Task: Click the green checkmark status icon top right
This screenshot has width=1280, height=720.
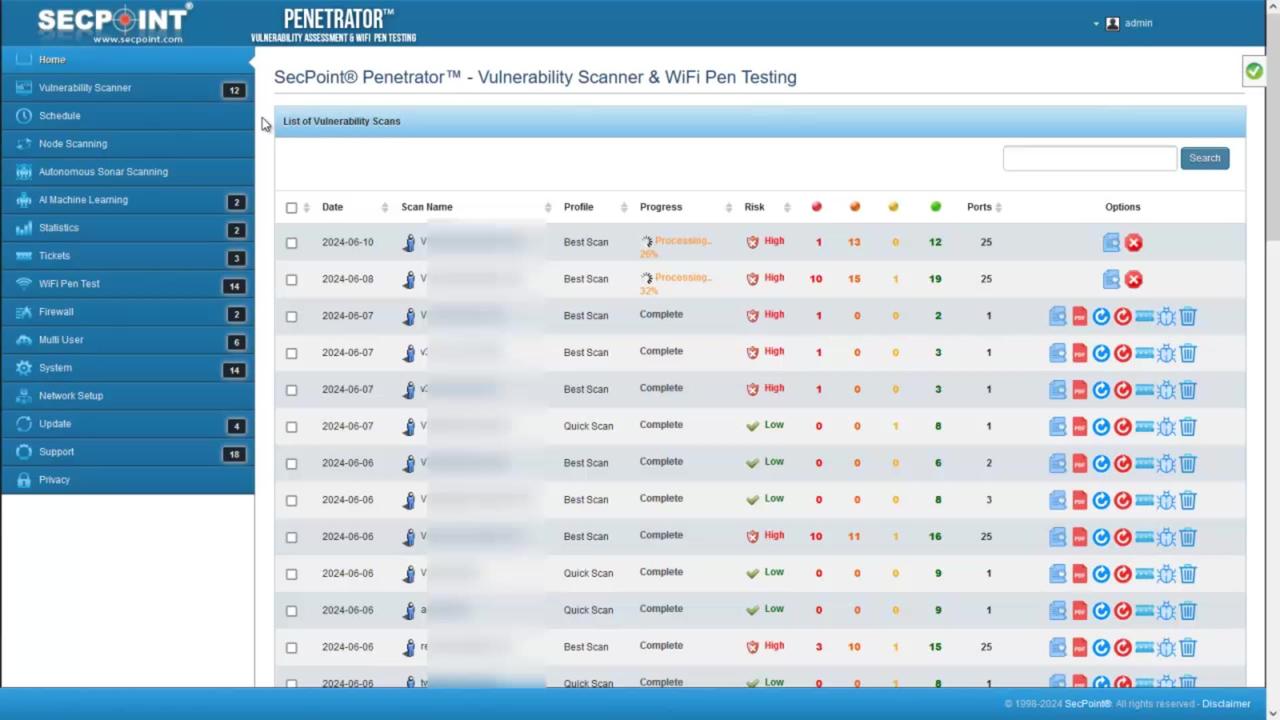Action: click(1254, 70)
